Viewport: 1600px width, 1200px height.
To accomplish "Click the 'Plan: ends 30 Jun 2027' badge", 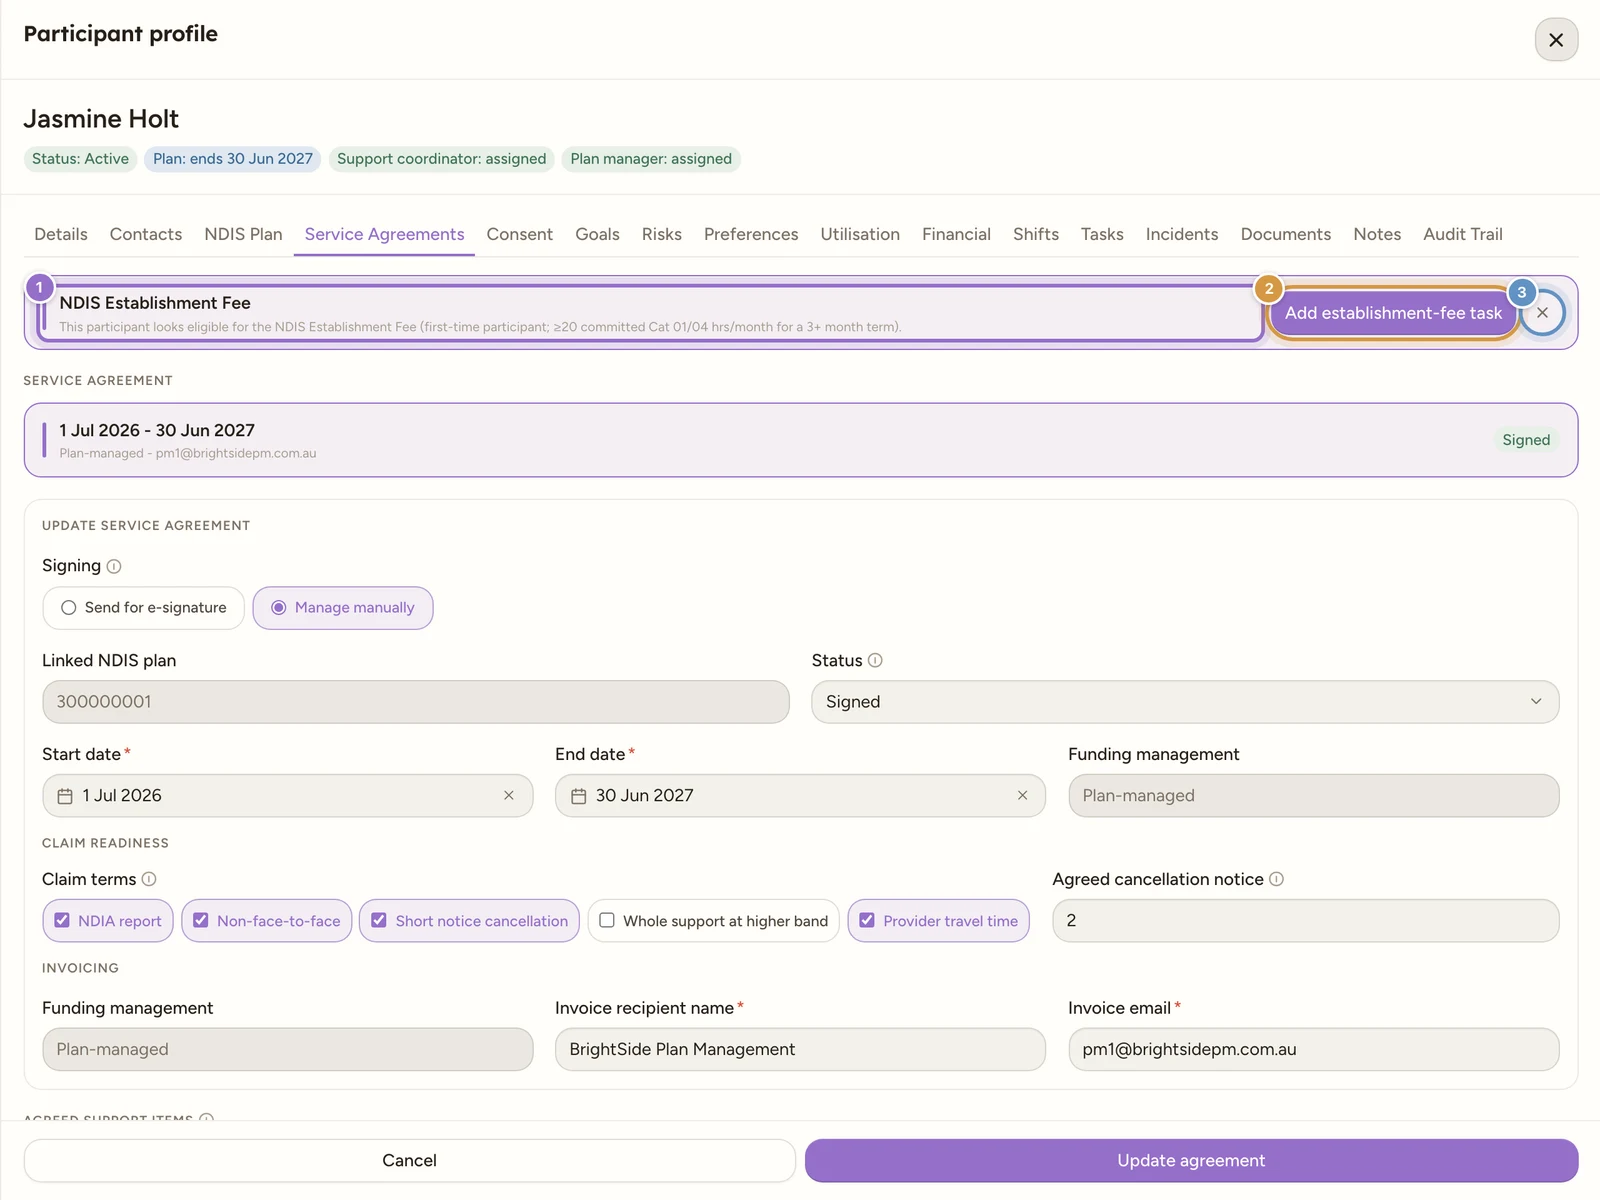I will [x=232, y=159].
